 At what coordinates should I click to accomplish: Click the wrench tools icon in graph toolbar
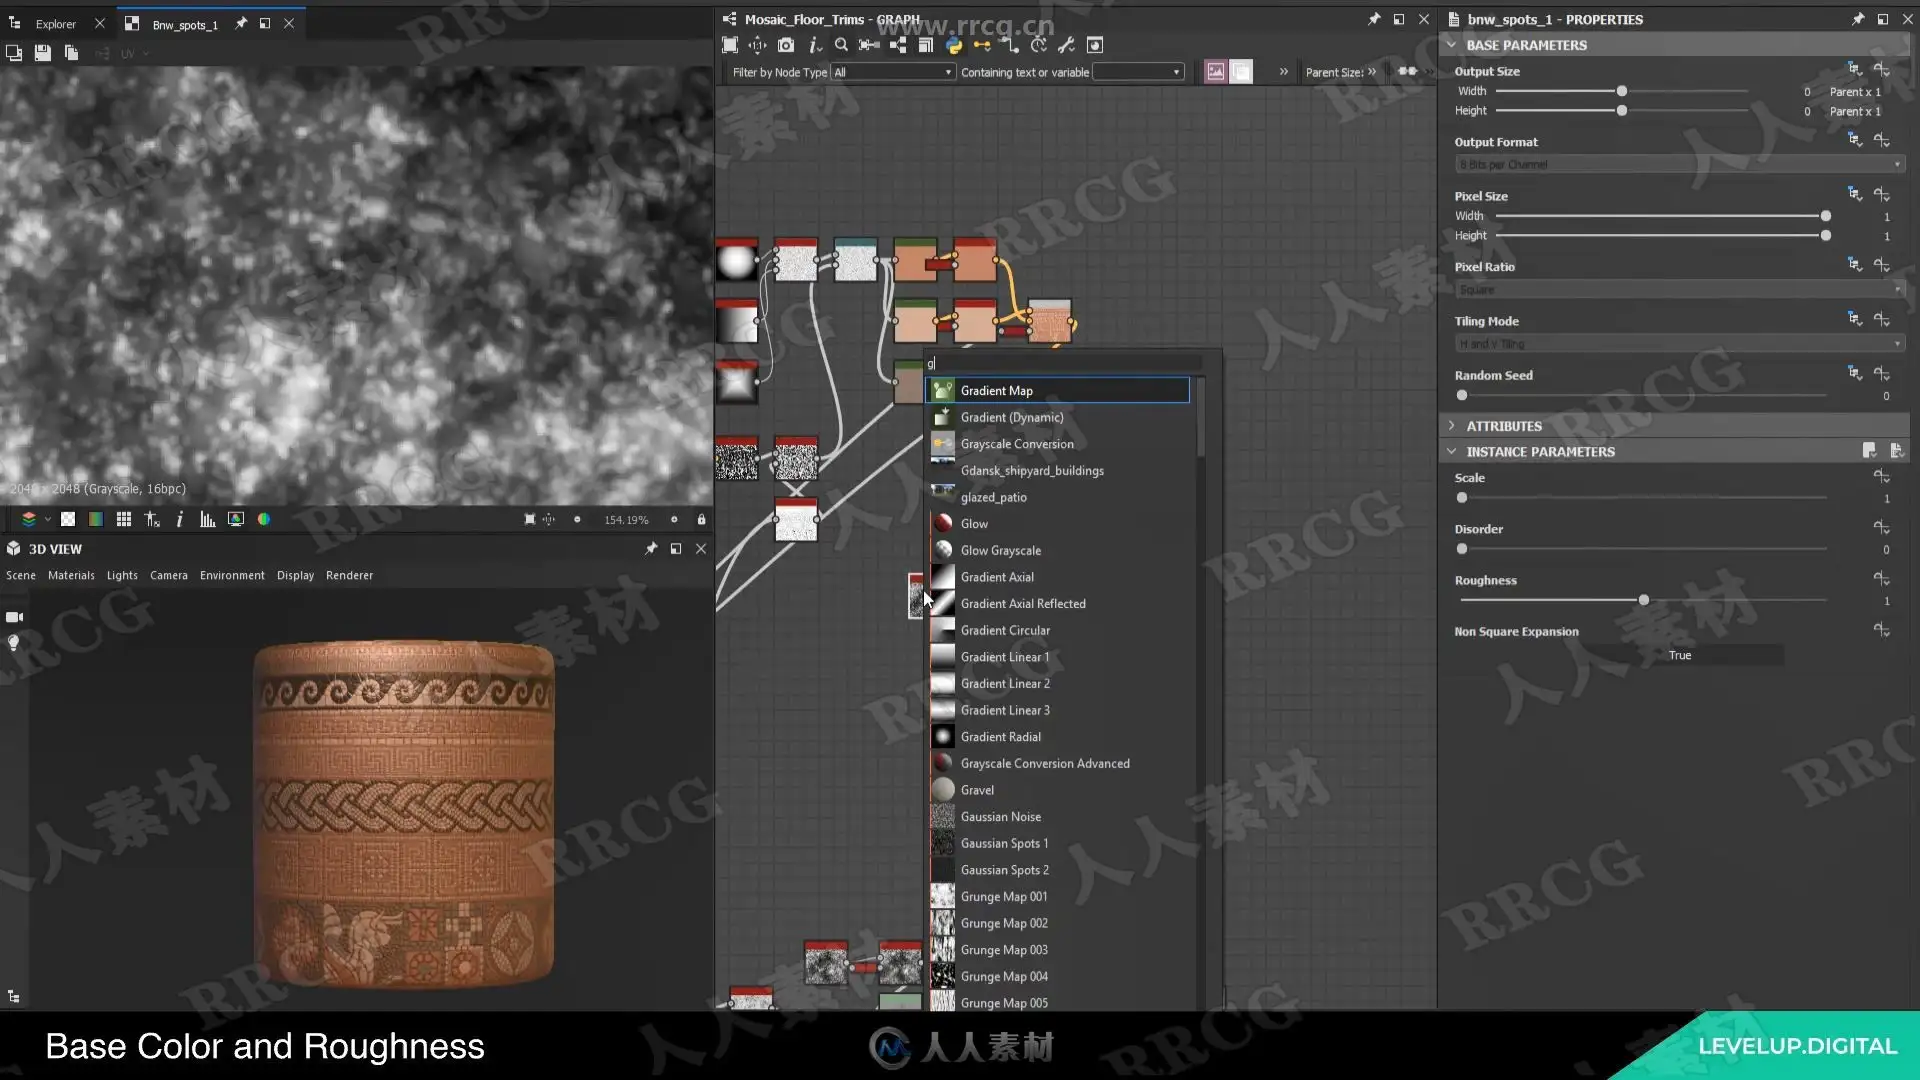tap(1066, 45)
